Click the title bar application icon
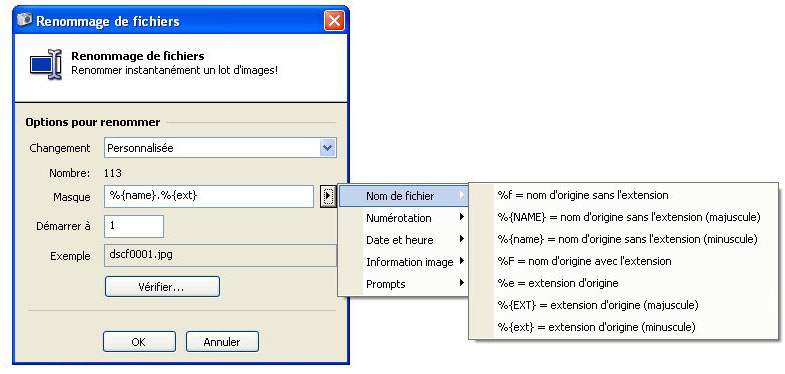 [x=25, y=20]
